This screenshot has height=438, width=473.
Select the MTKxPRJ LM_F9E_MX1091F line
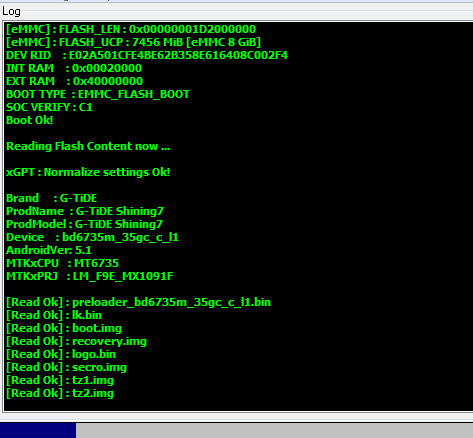point(90,276)
